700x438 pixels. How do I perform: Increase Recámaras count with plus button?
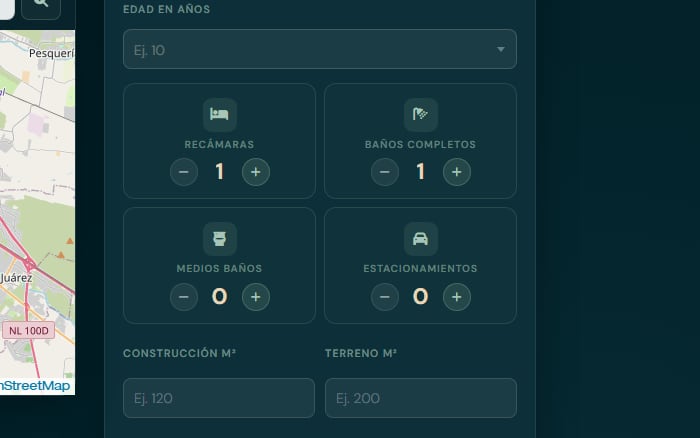(x=256, y=172)
